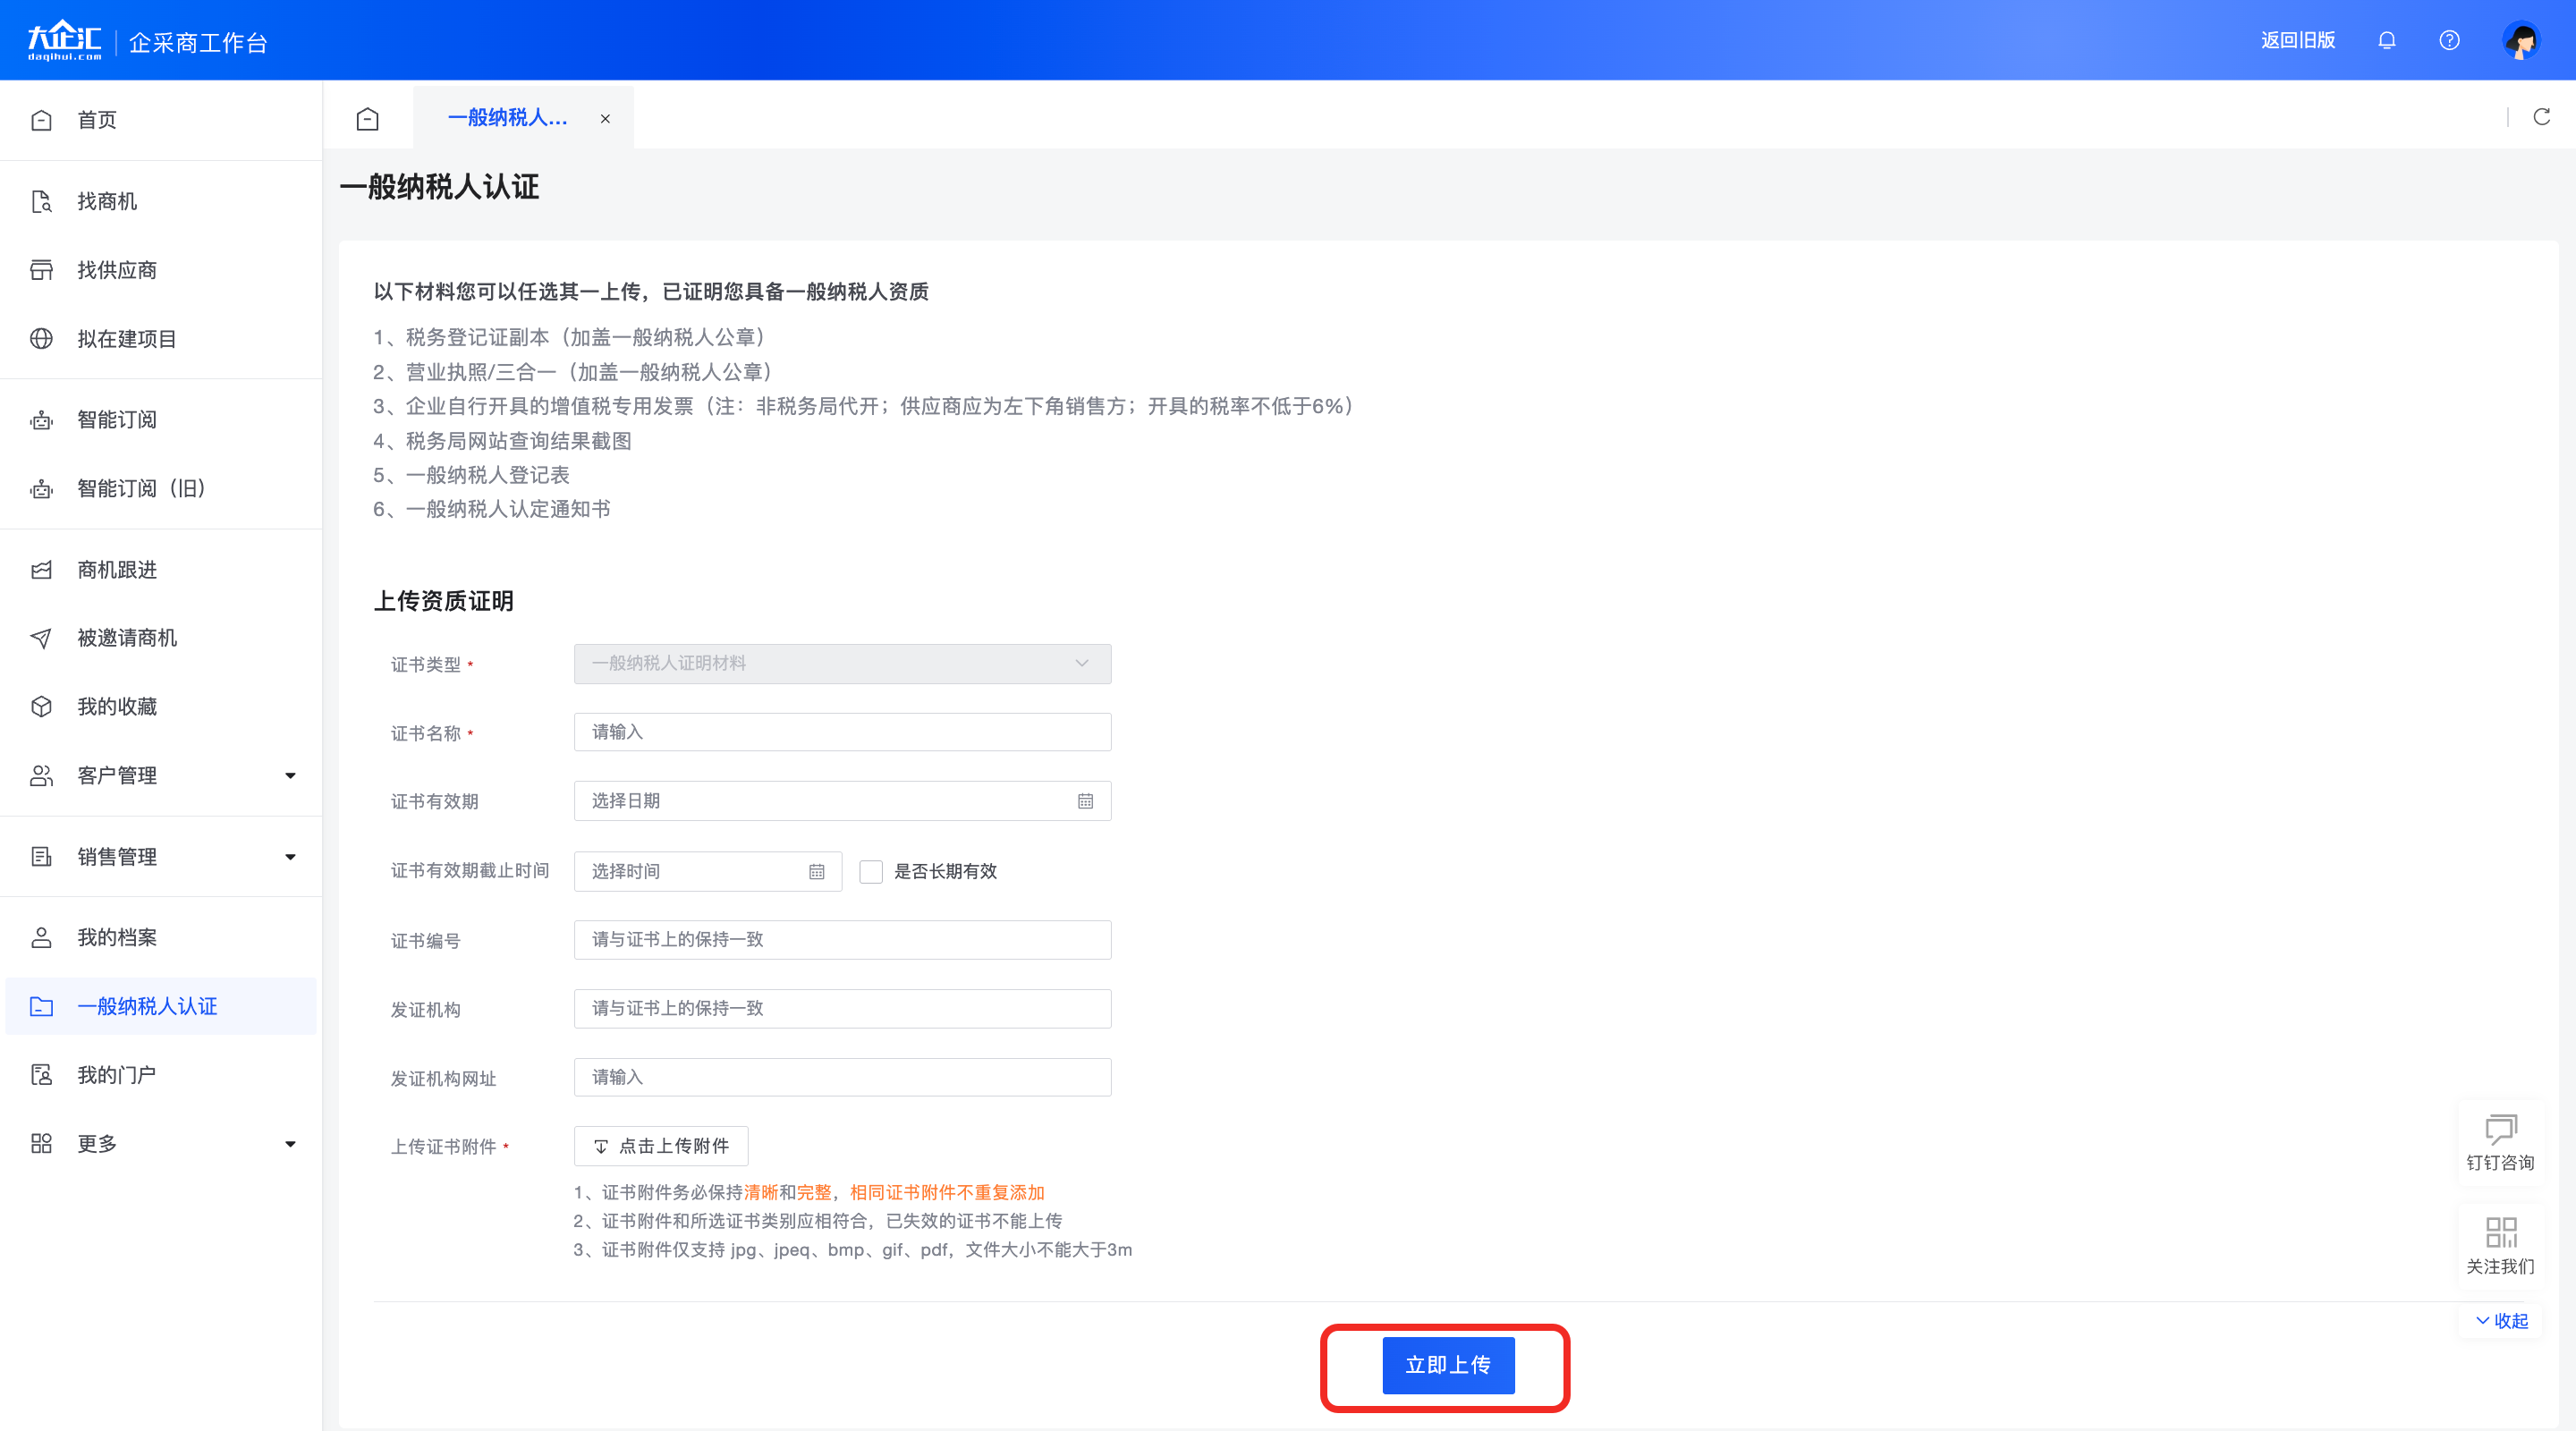This screenshot has width=2576, height=1431.
Task: Click the 我的档案 person icon
Action: point(41,938)
